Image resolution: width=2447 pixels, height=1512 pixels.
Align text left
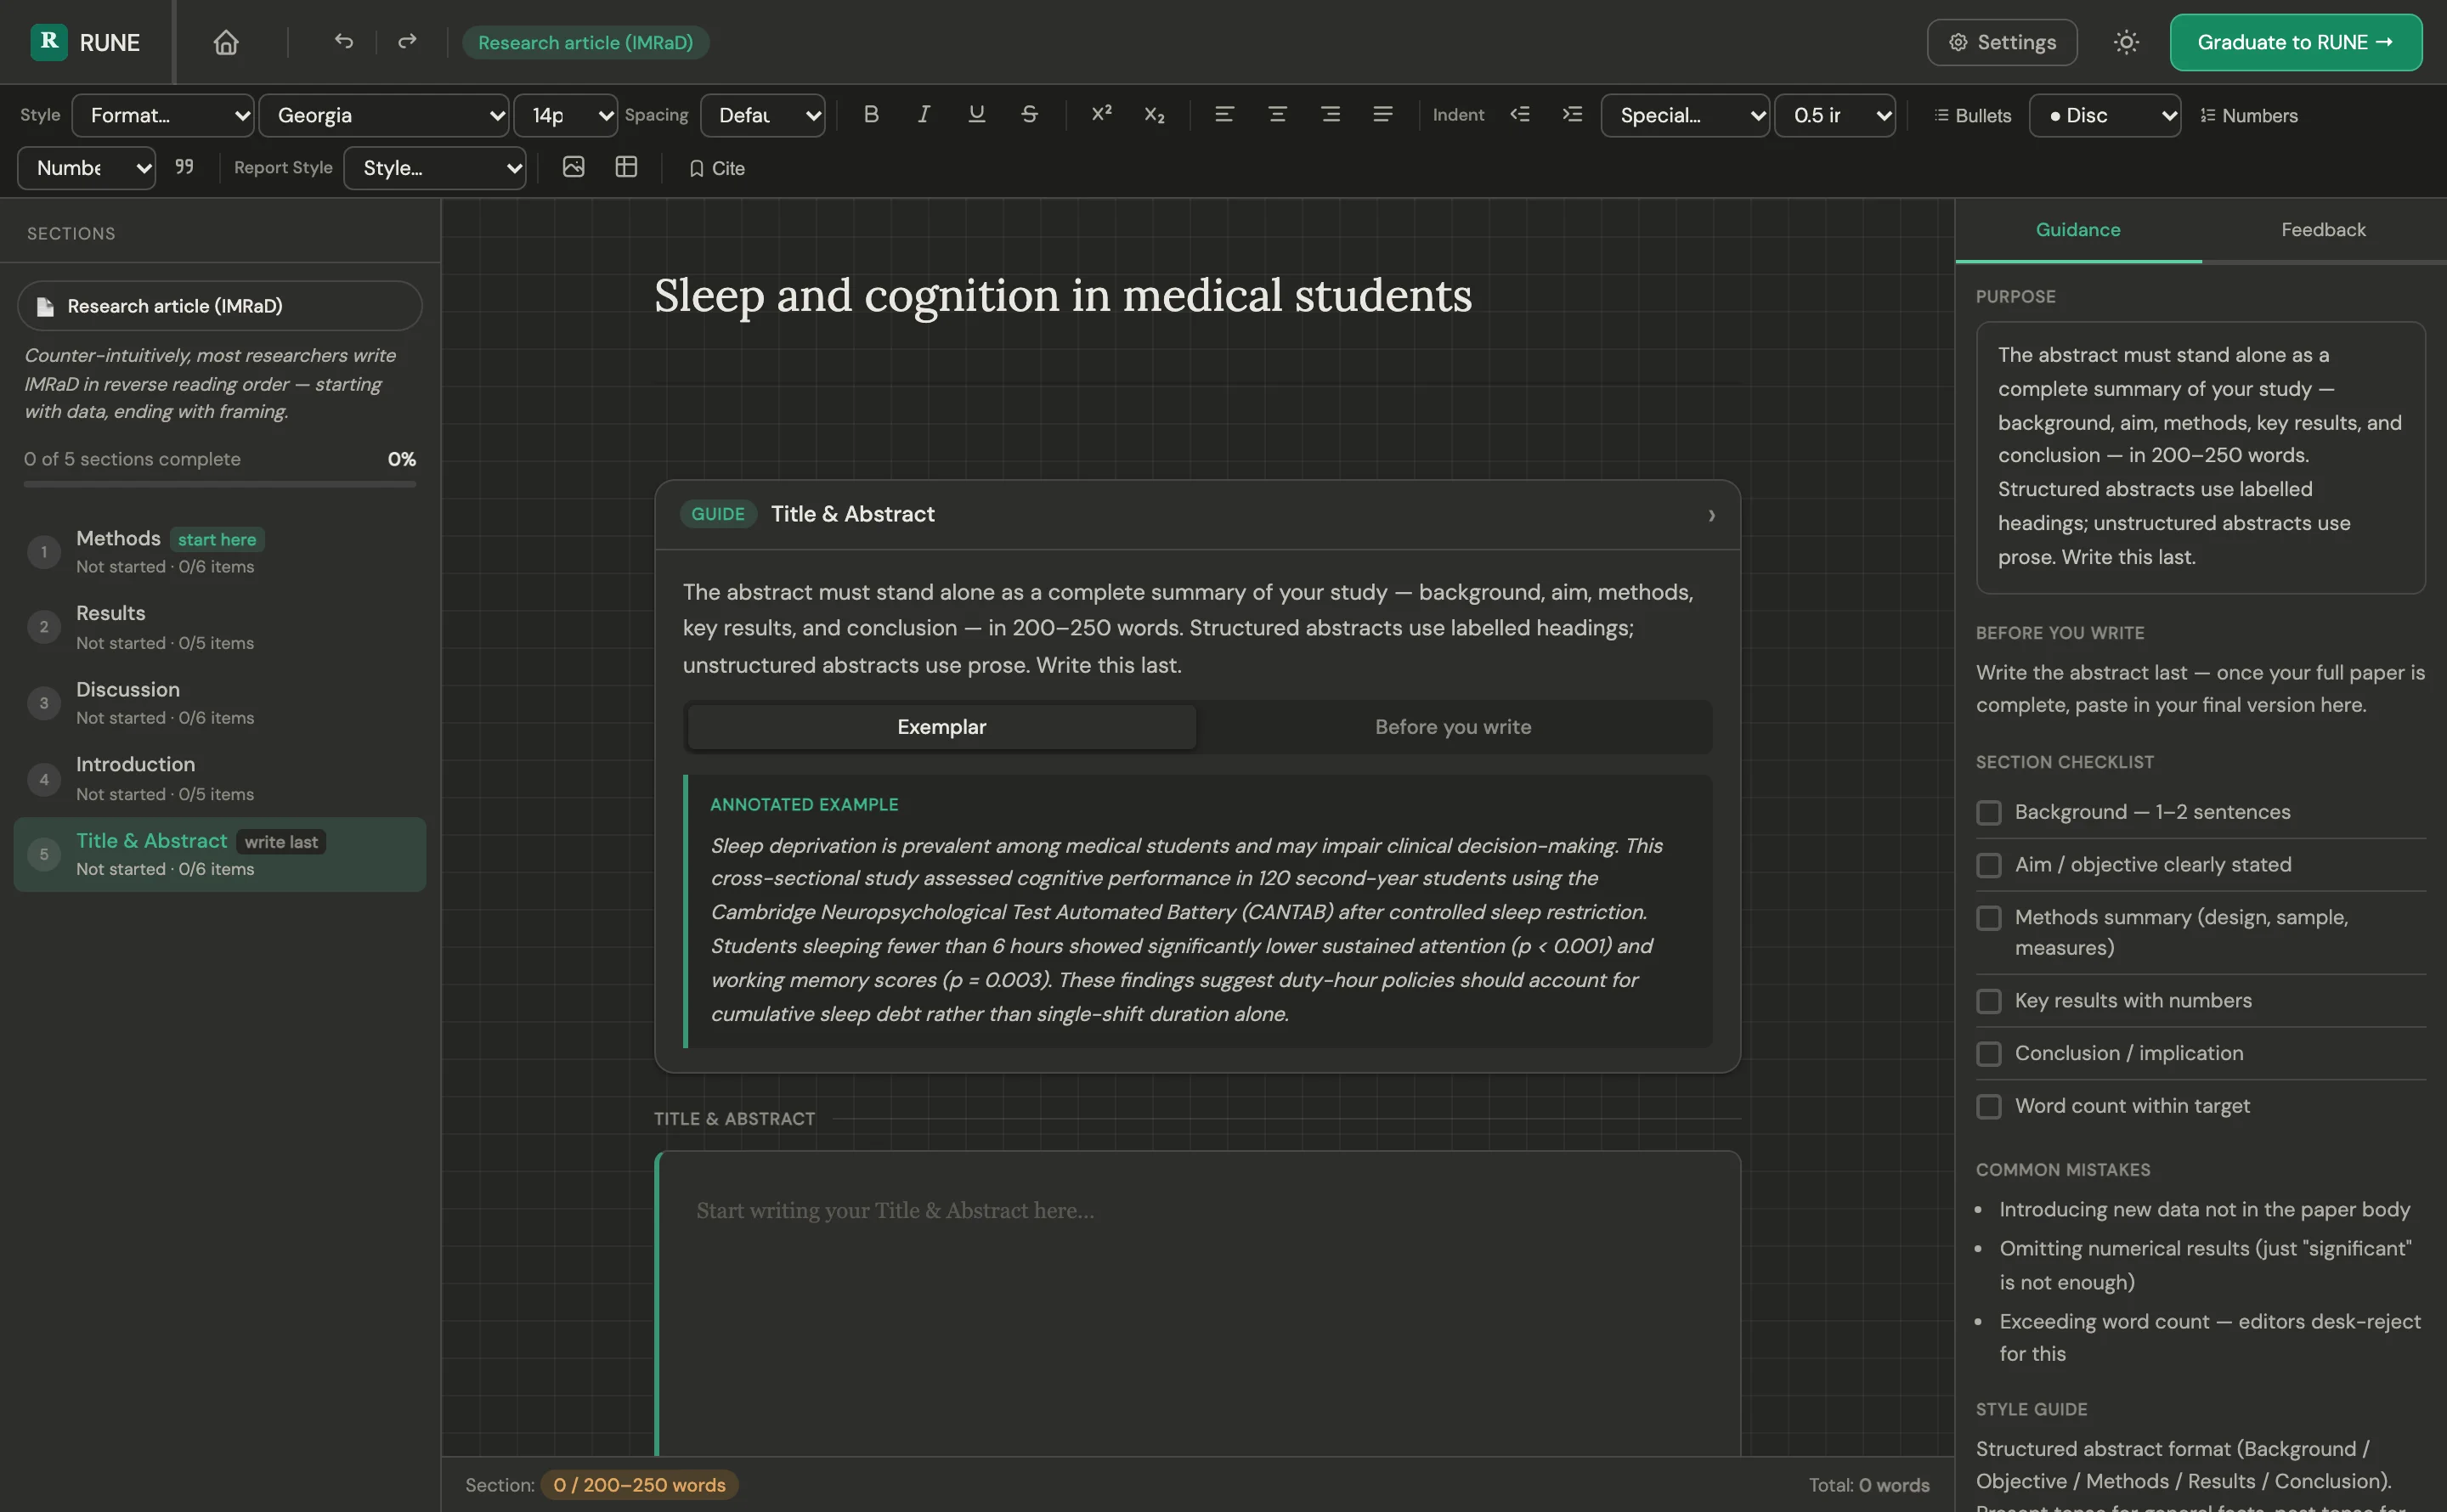[x=1224, y=115]
